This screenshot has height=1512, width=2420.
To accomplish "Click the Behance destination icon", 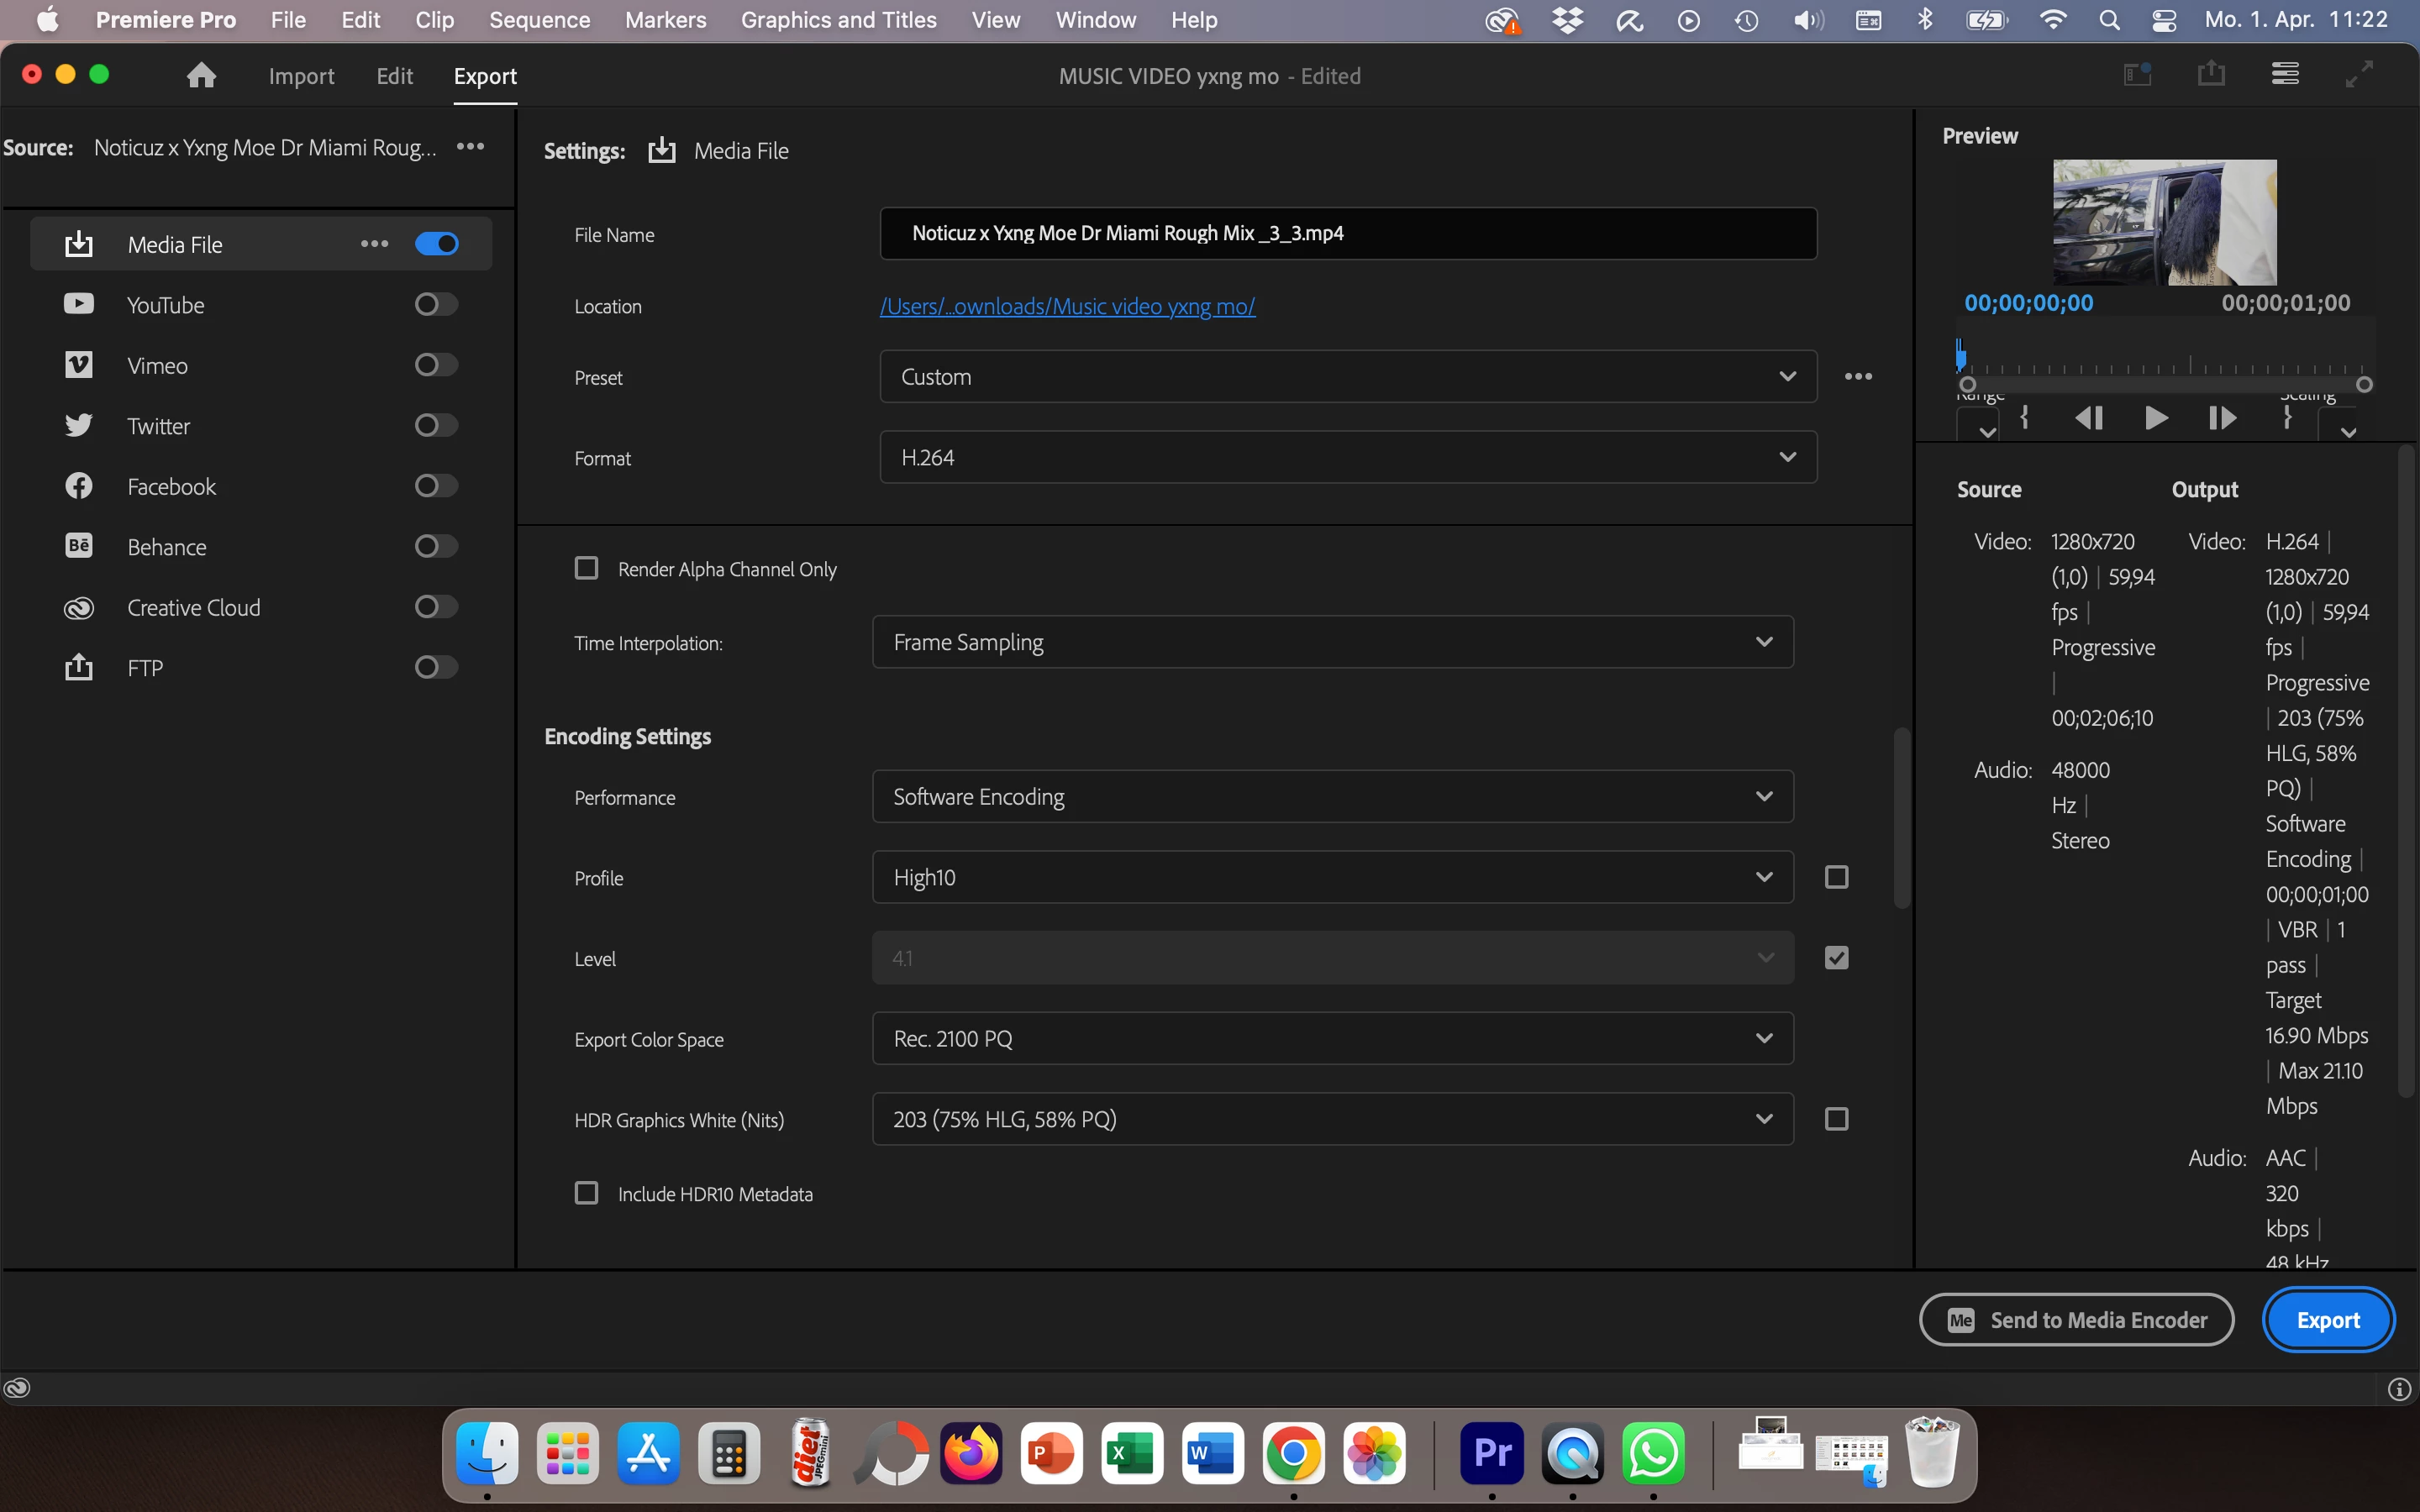I will click(79, 546).
